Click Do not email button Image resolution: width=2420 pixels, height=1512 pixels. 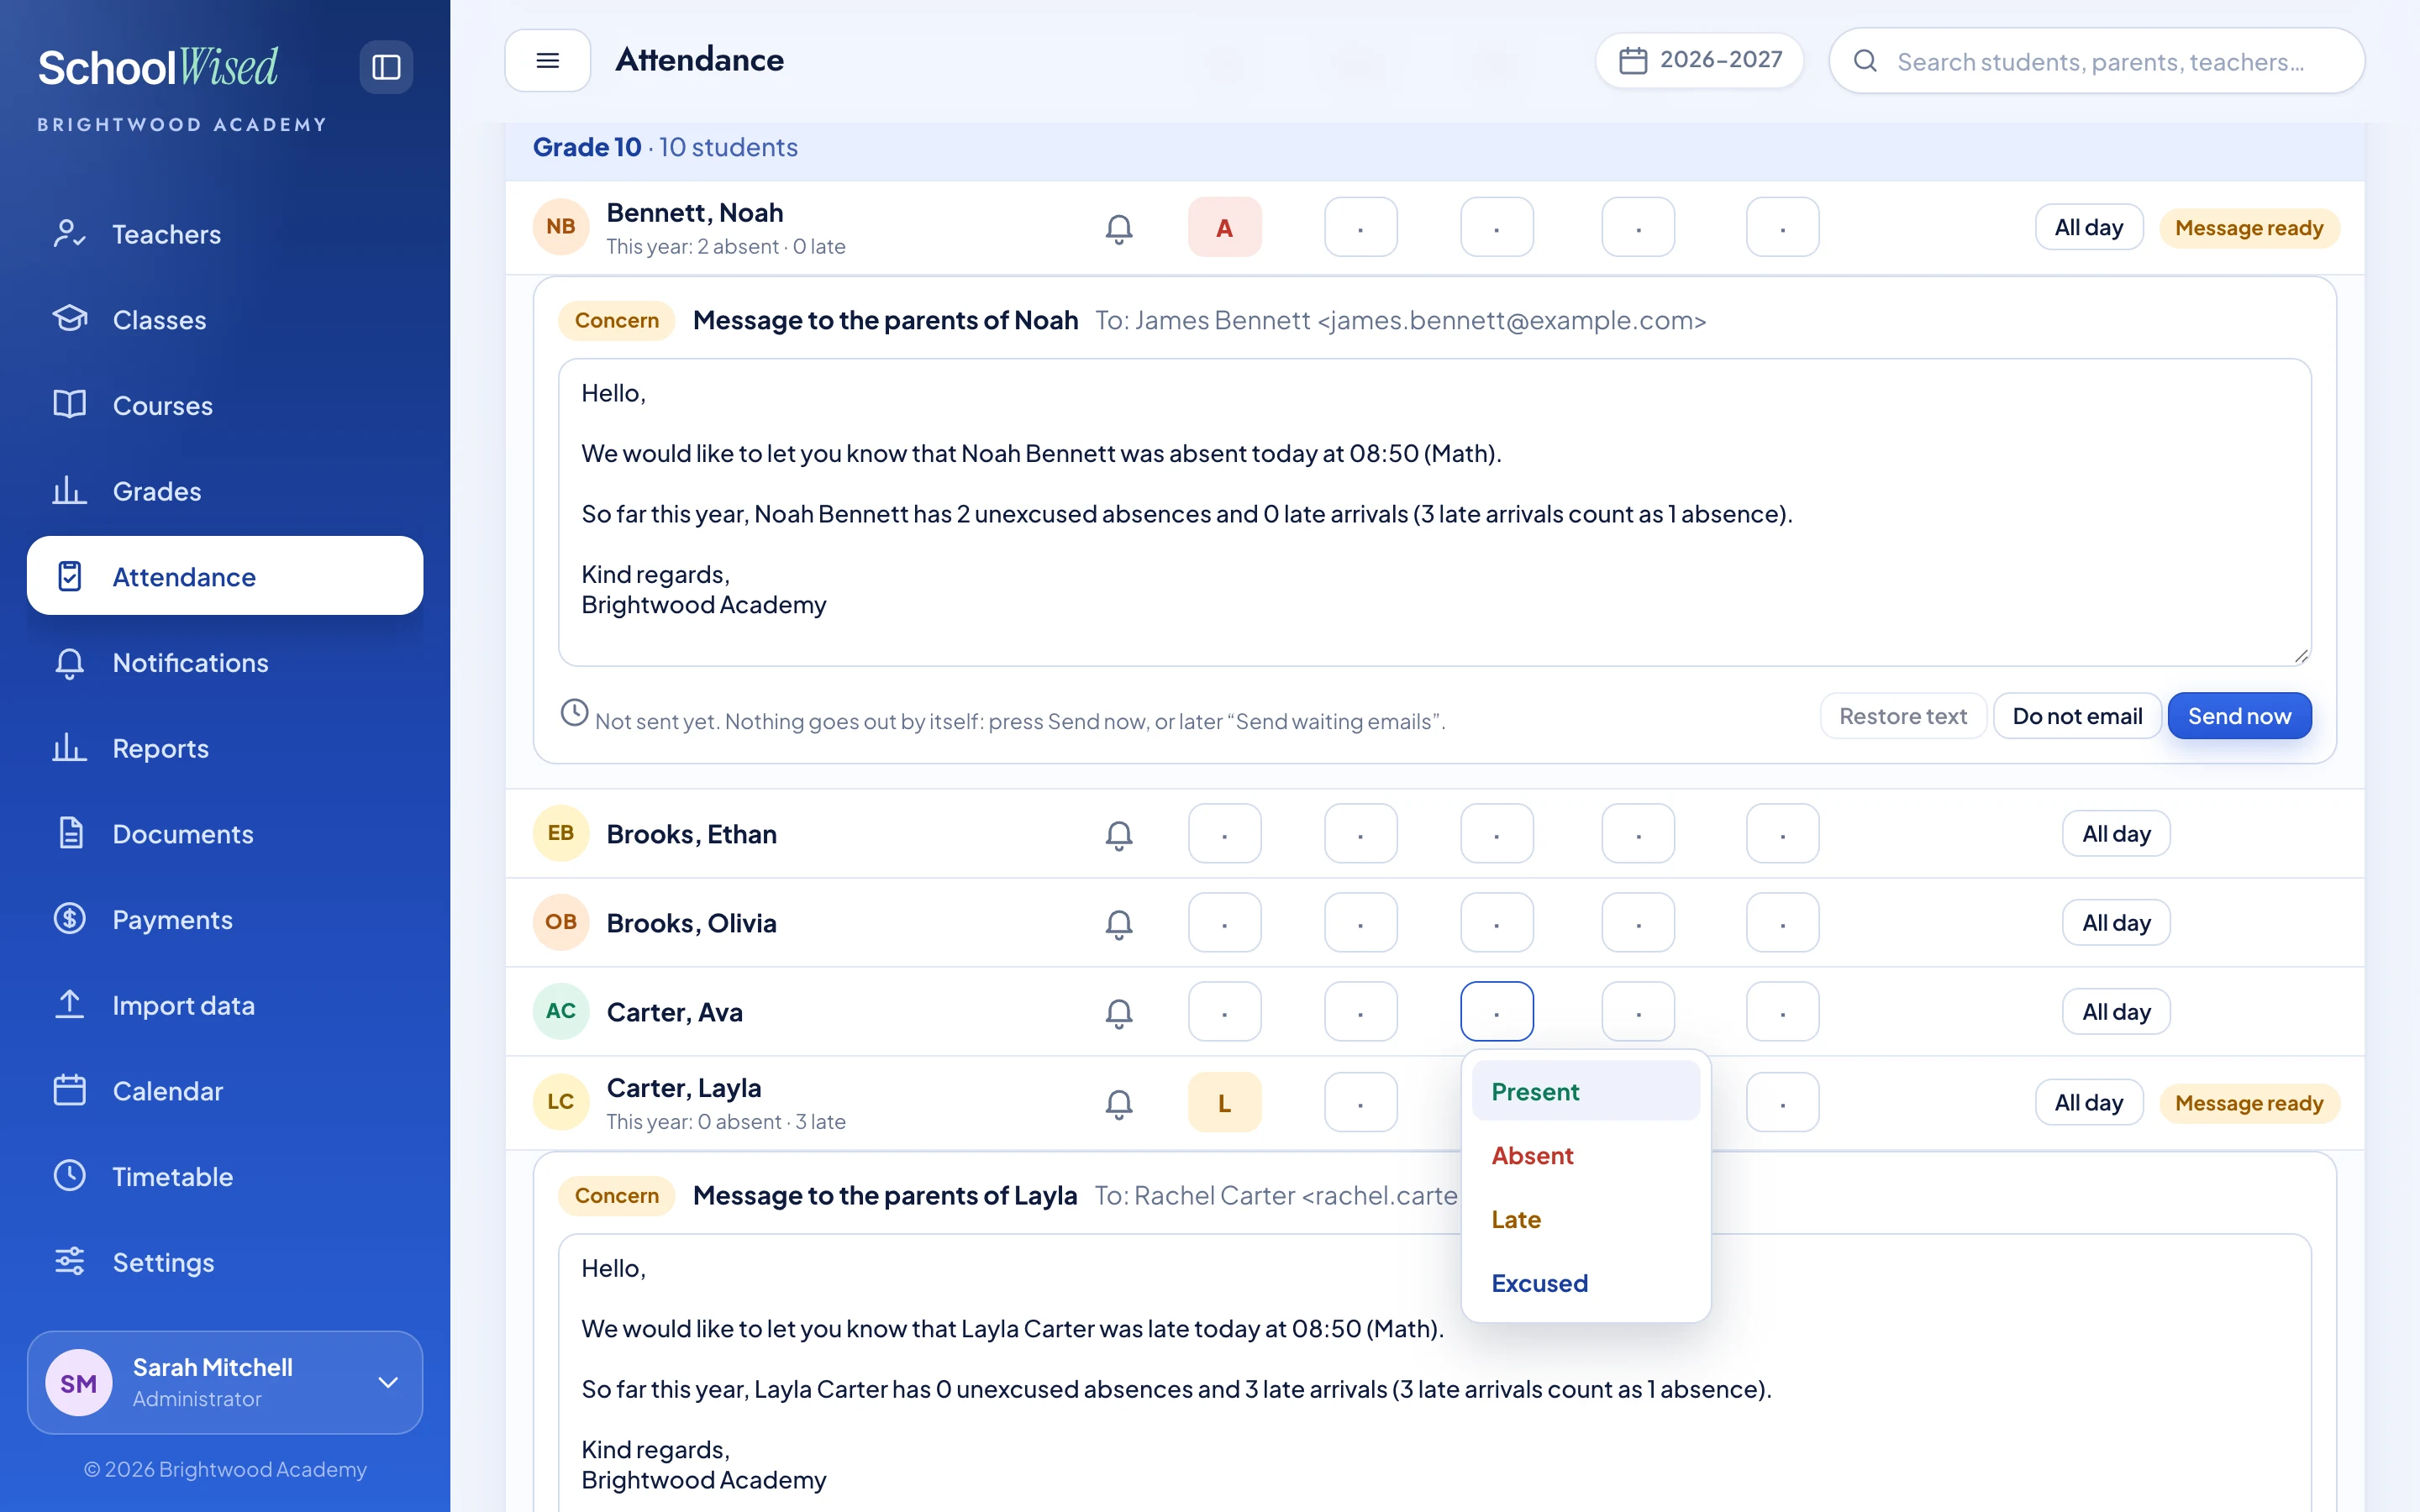coord(2077,716)
